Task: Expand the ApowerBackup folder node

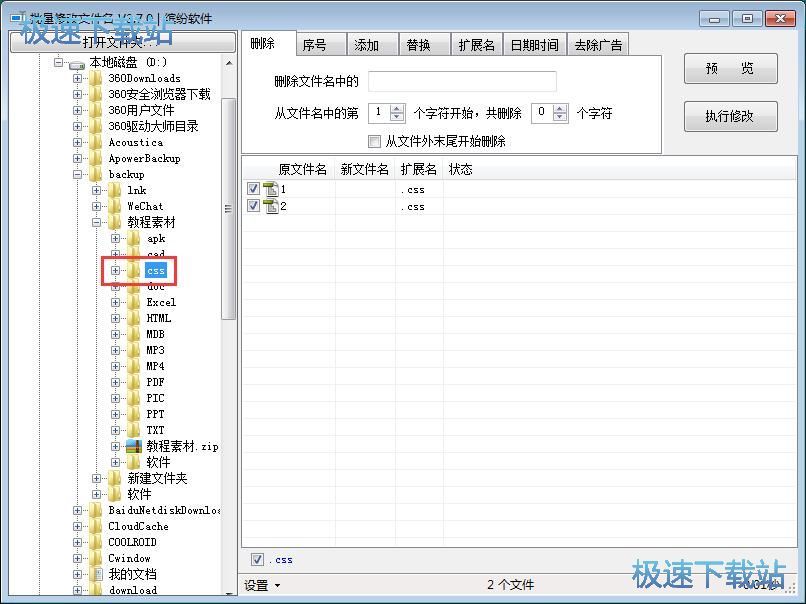Action: (77, 158)
